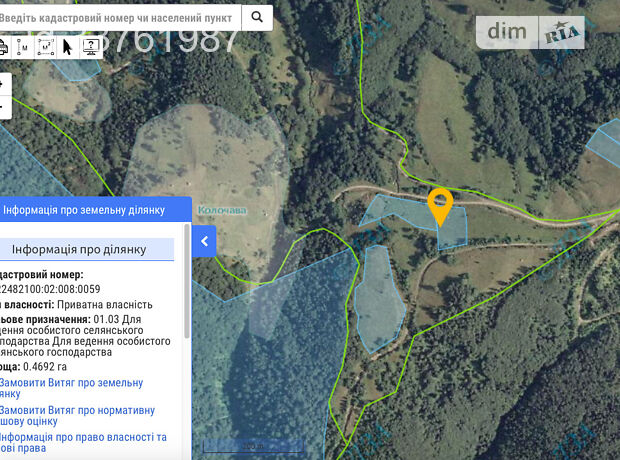Click the magnifier search button
The image size is (620, 460).
(x=257, y=17)
